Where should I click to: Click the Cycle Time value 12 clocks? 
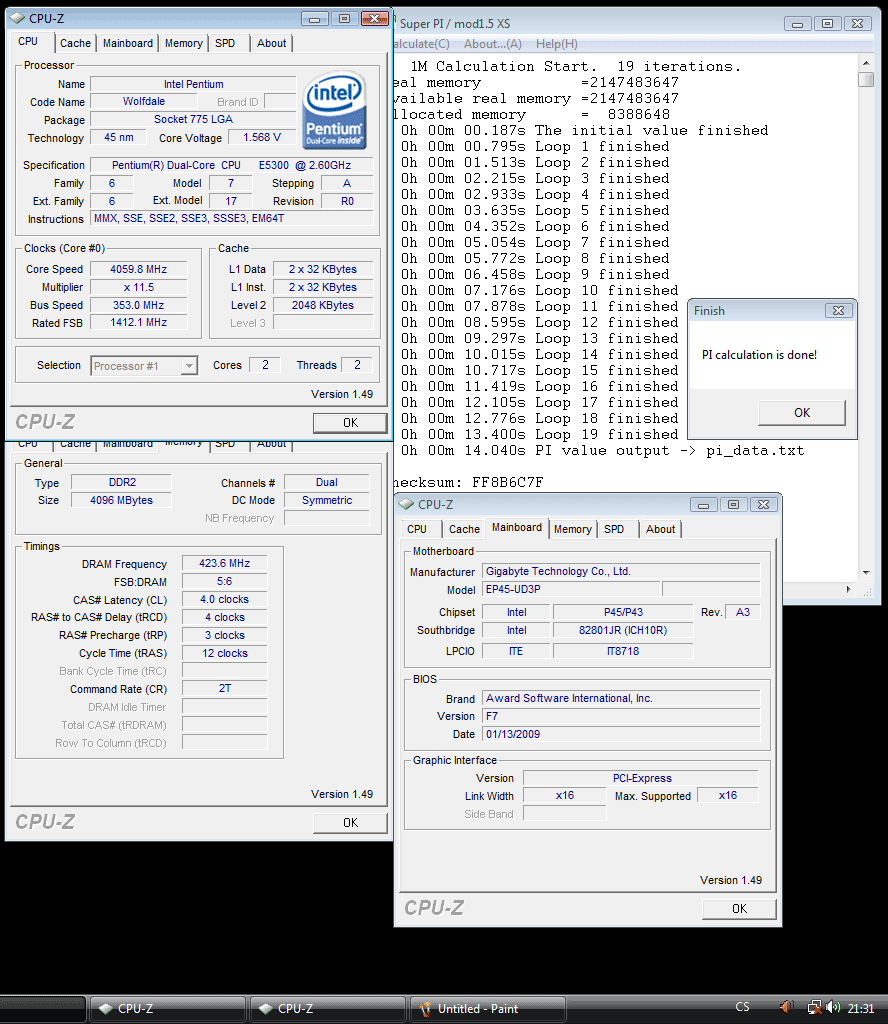[x=225, y=653]
